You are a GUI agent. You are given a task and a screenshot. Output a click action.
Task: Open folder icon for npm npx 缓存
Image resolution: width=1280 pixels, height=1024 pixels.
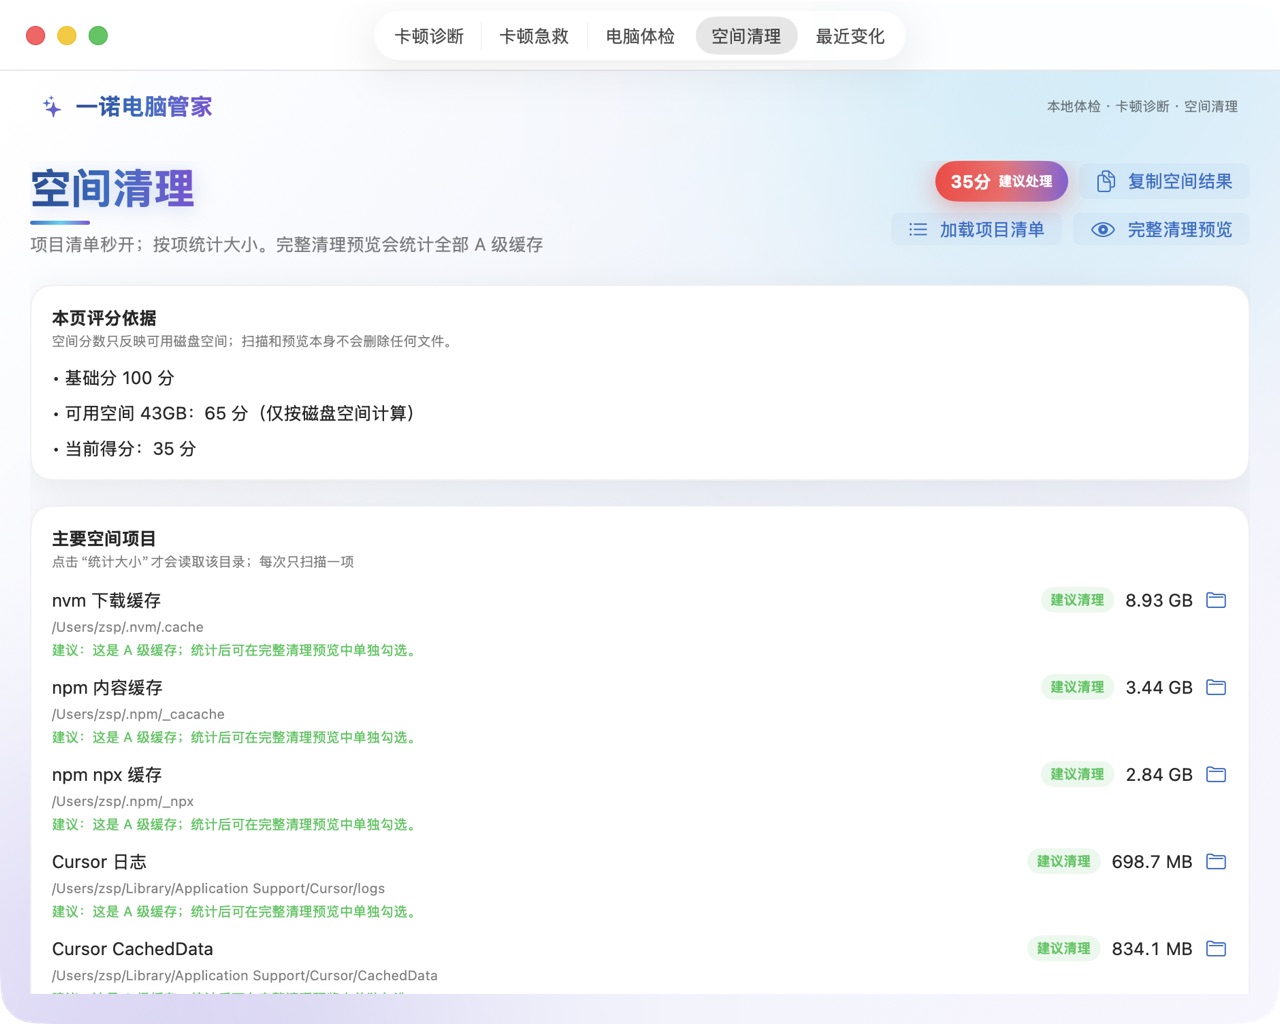click(1216, 774)
